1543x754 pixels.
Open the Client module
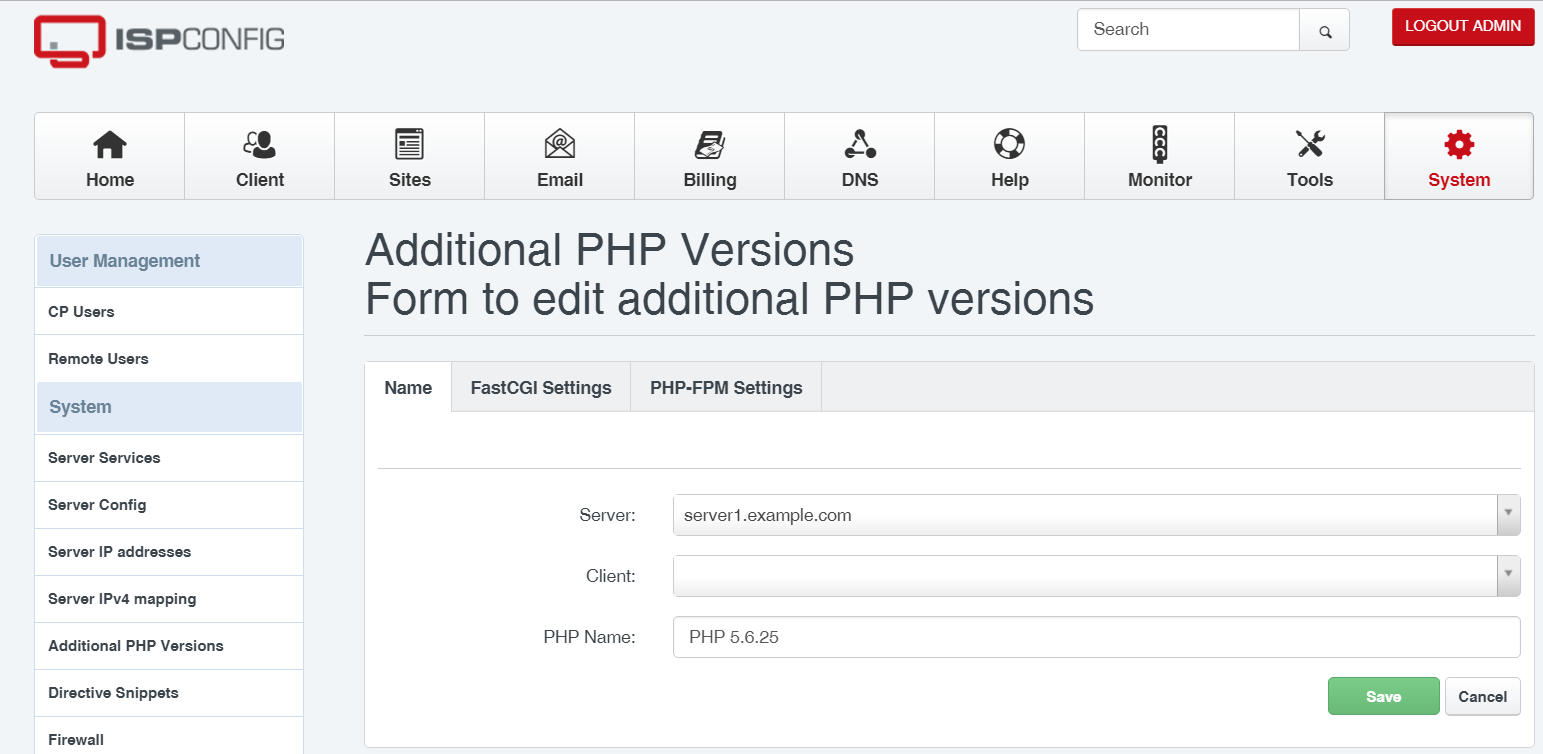260,157
